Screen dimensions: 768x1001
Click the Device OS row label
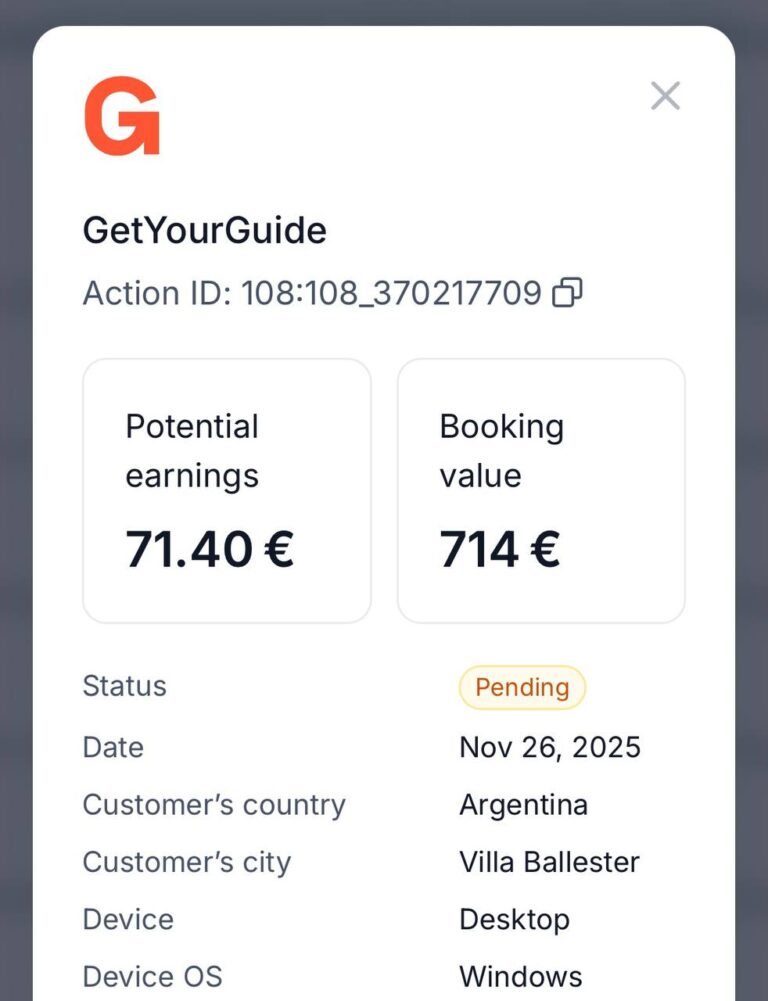(x=152, y=976)
